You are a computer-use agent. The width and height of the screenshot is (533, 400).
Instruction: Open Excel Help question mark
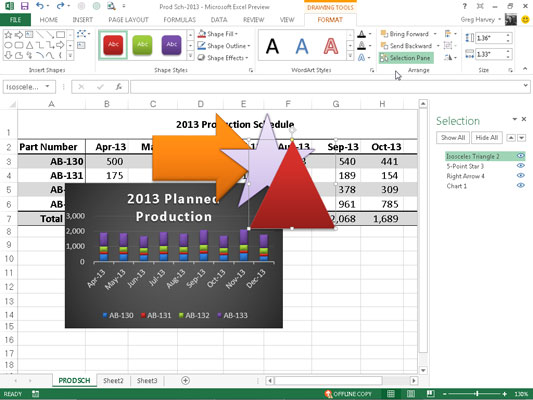pos(464,6)
